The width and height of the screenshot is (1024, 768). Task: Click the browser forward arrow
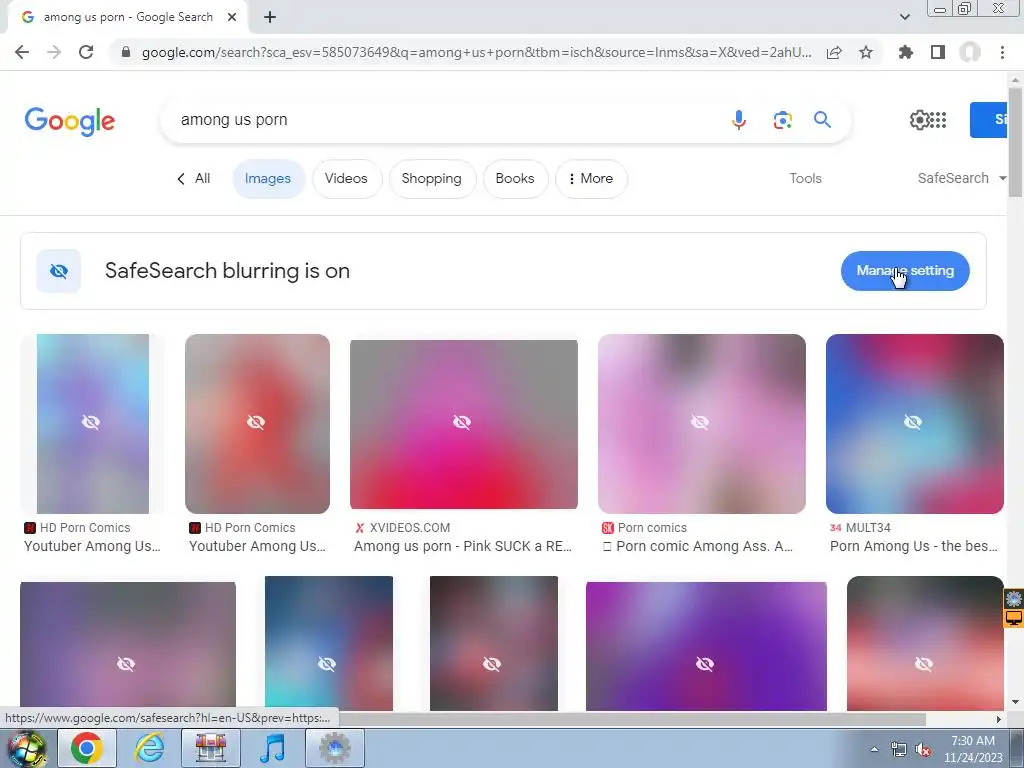point(54,52)
